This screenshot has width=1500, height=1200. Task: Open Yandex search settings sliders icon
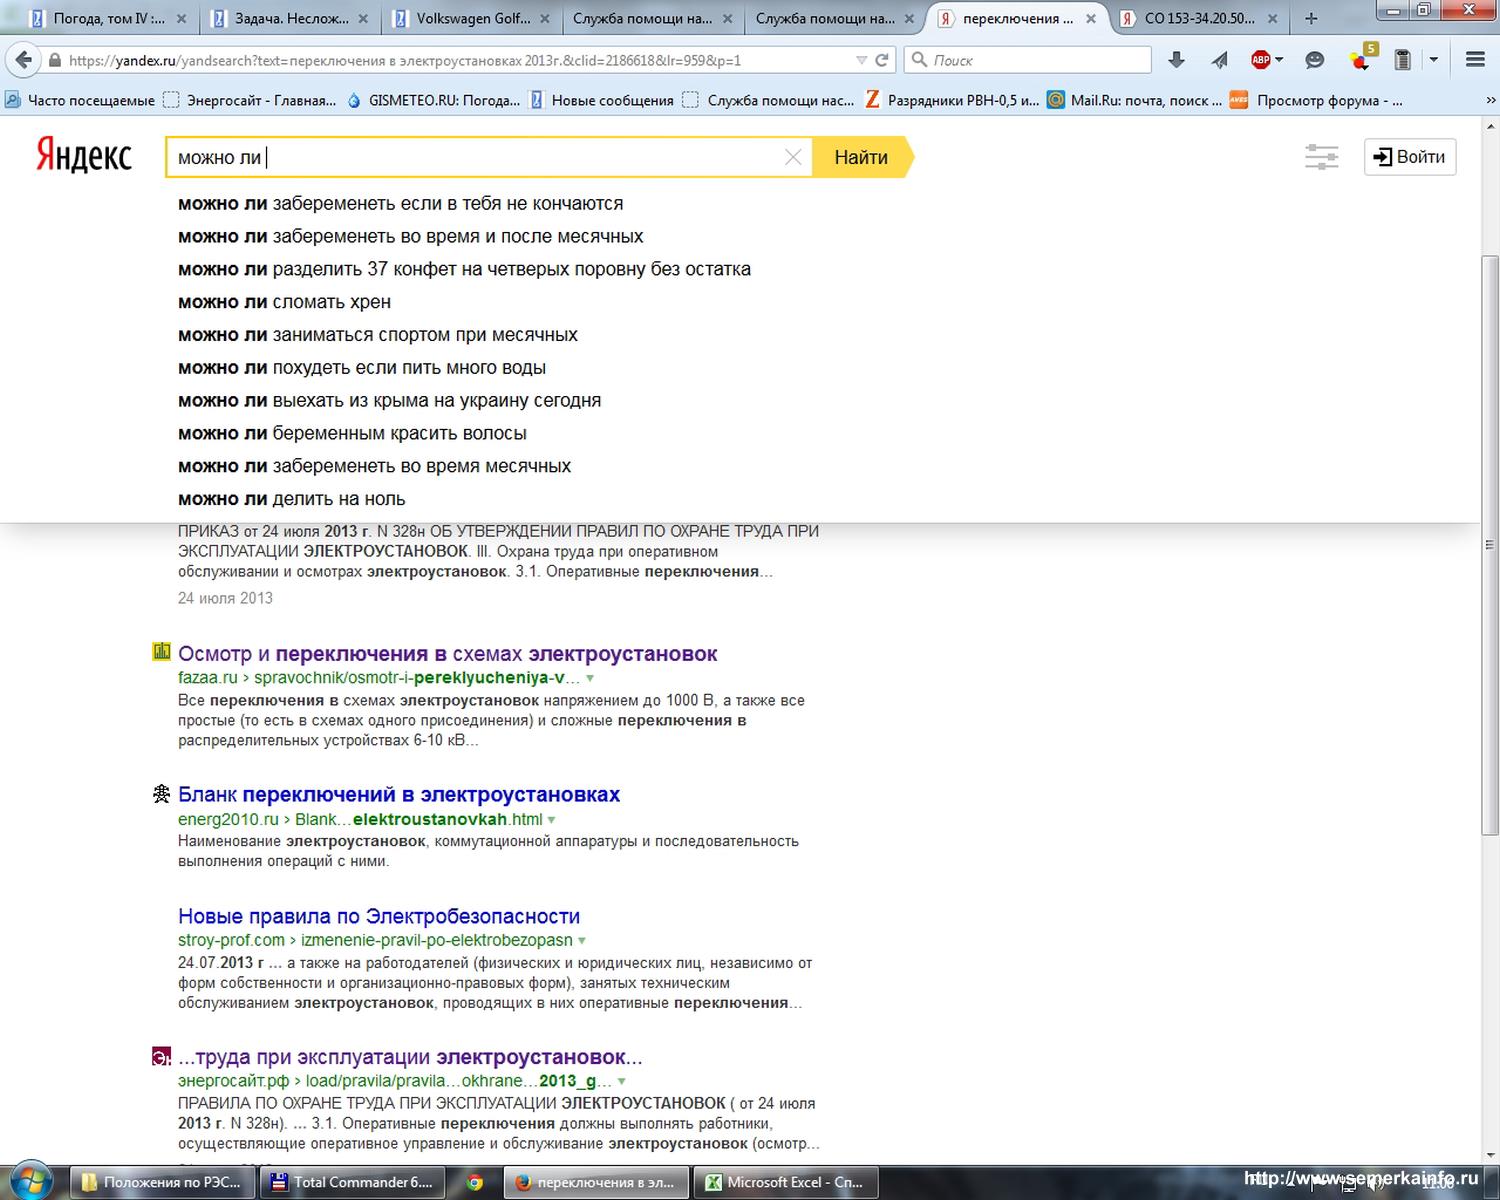pyautogui.click(x=1321, y=158)
